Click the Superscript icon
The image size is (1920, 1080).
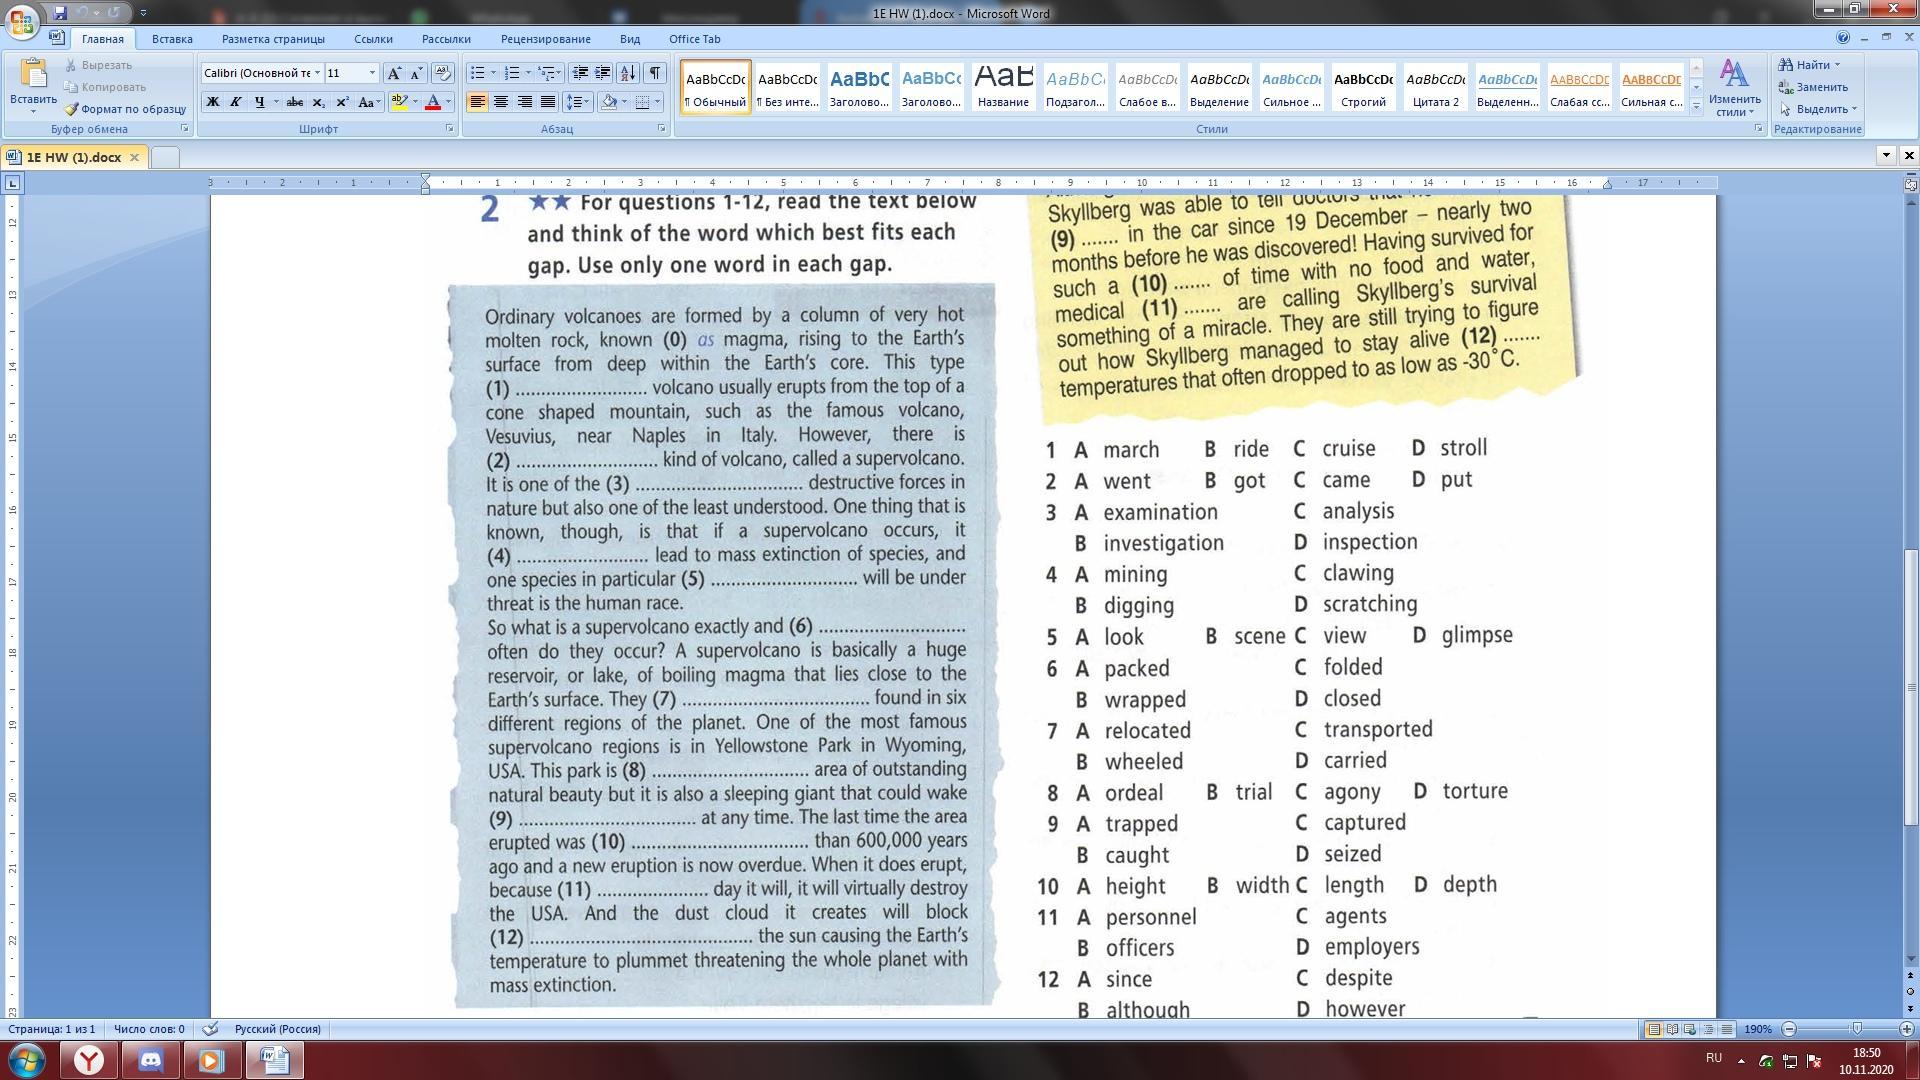(x=342, y=102)
